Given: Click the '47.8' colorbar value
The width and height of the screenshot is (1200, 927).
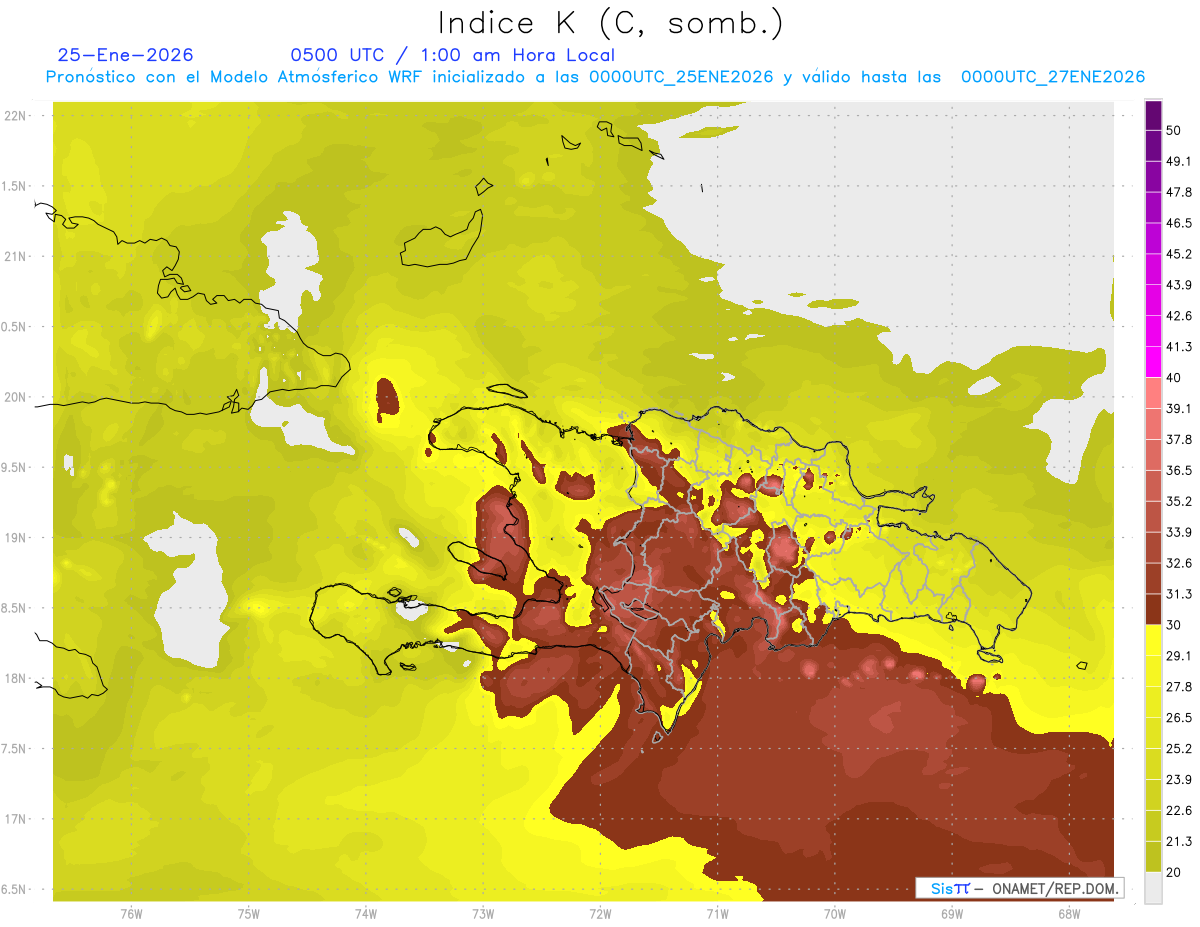Looking at the screenshot, I should click(x=1179, y=192).
